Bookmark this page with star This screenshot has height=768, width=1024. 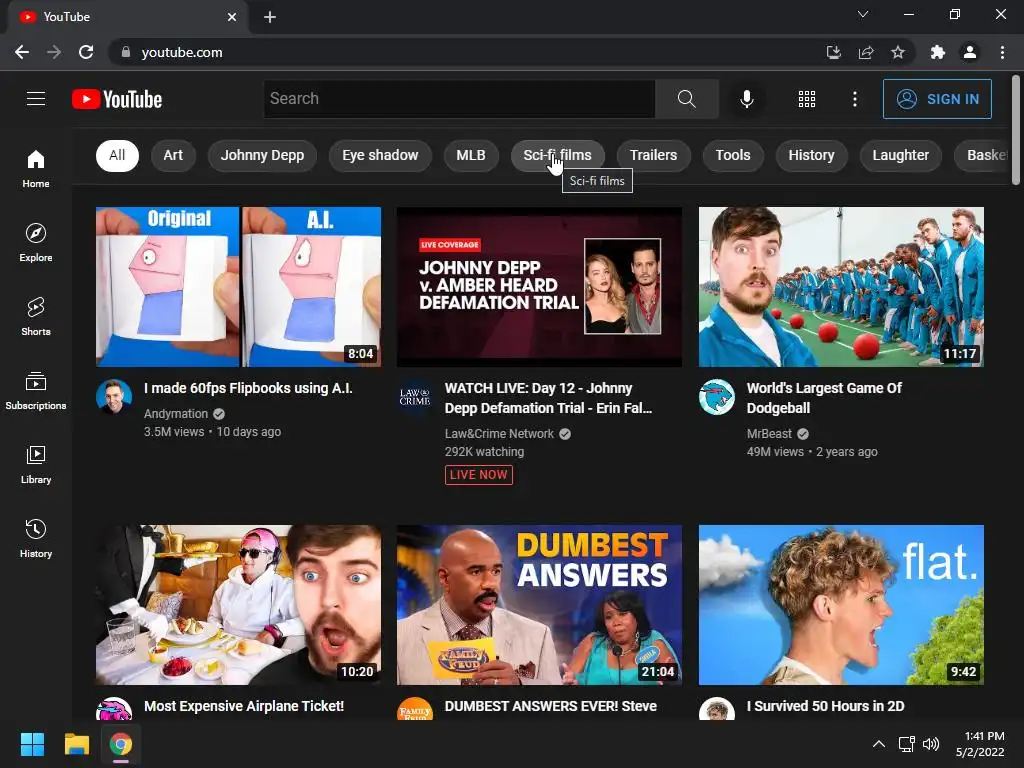[898, 52]
